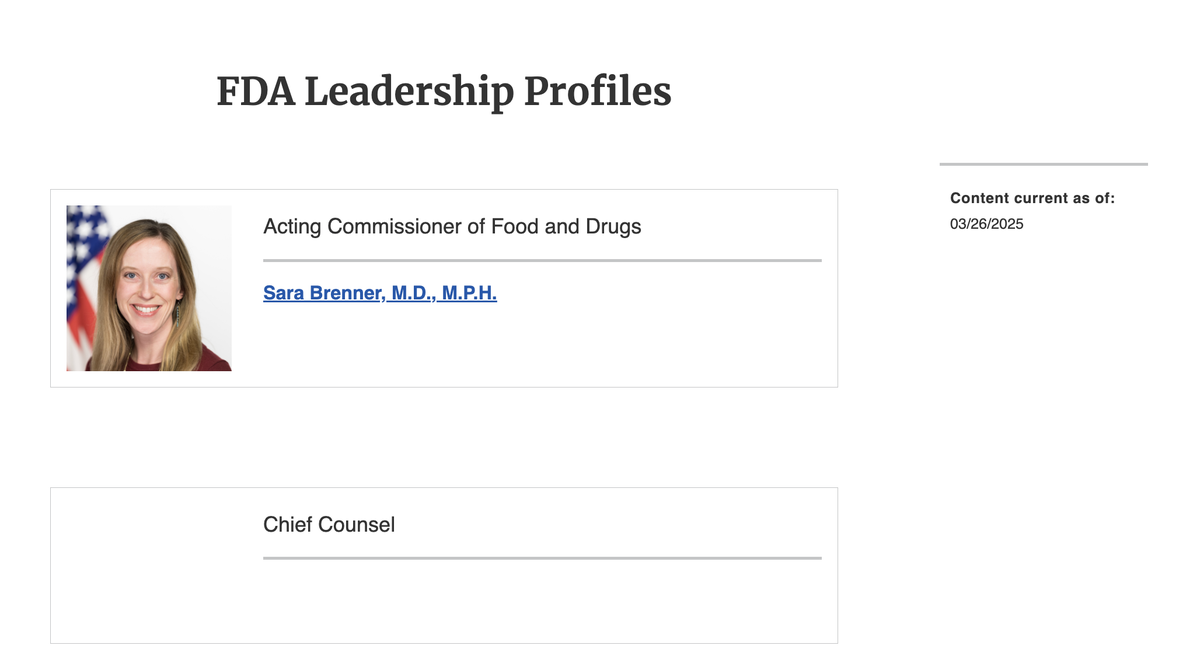This screenshot has width=1200, height=656.
Task: Open the Sara Brenner, M.D., M.P.H. profile link
Action: pyautogui.click(x=380, y=293)
